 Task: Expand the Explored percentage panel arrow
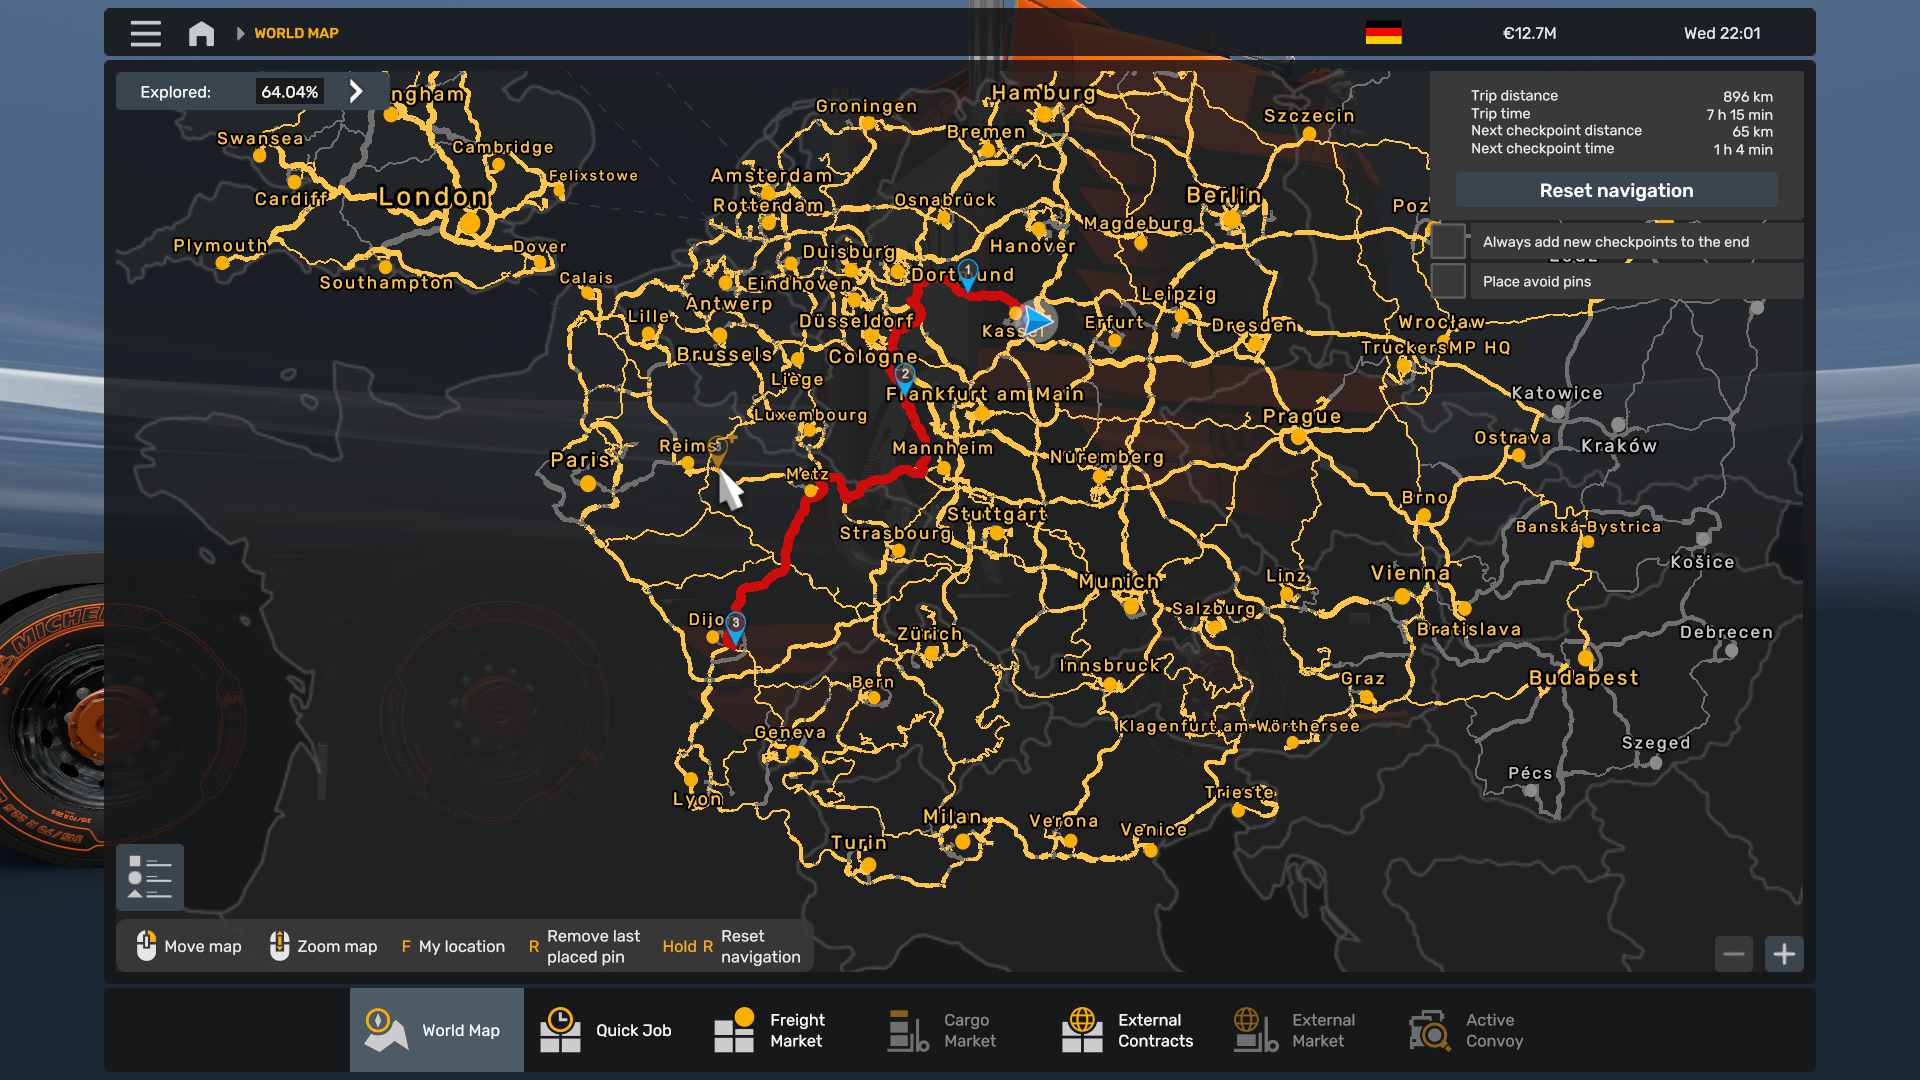[x=356, y=91]
